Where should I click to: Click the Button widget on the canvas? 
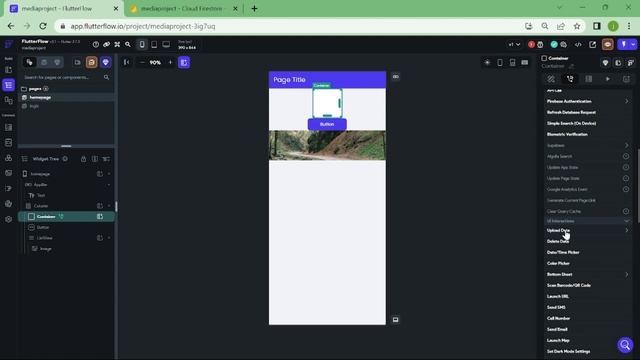(327, 124)
